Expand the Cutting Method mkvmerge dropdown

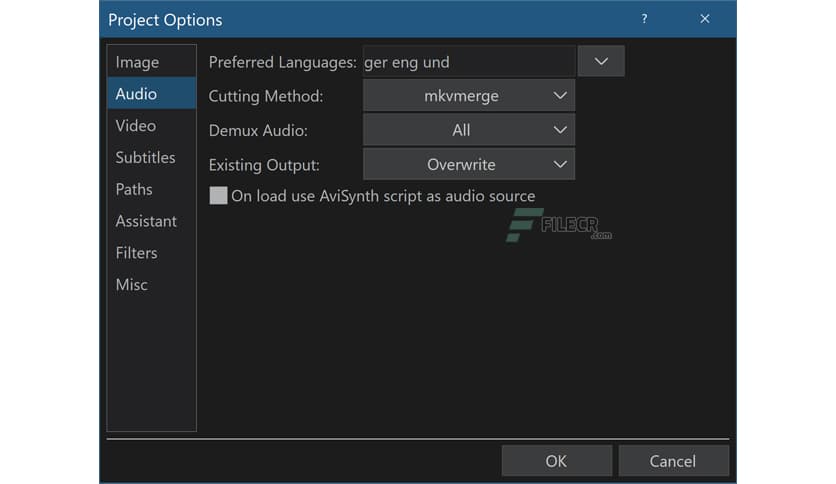[468, 96]
